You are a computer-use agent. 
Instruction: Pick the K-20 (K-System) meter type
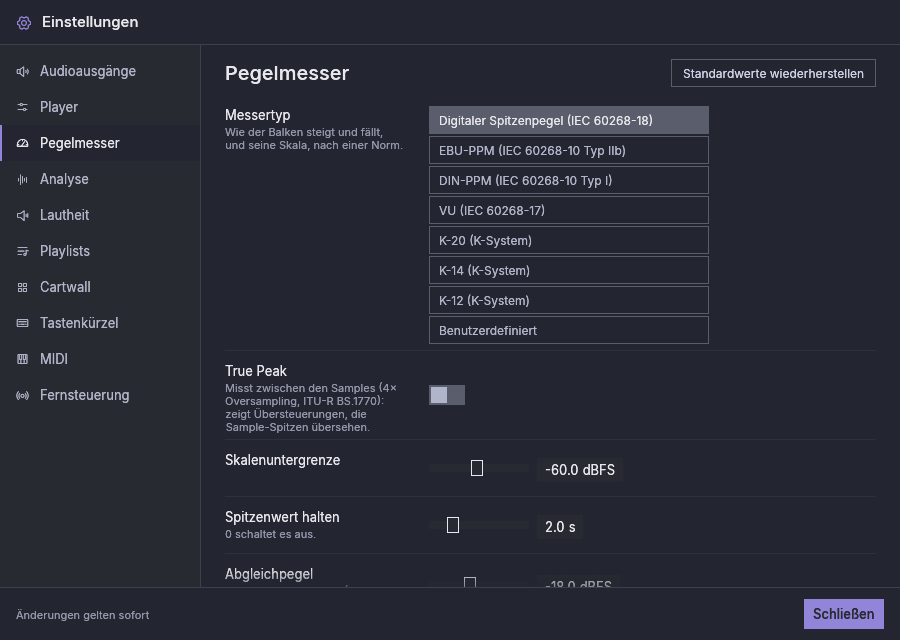pos(569,241)
